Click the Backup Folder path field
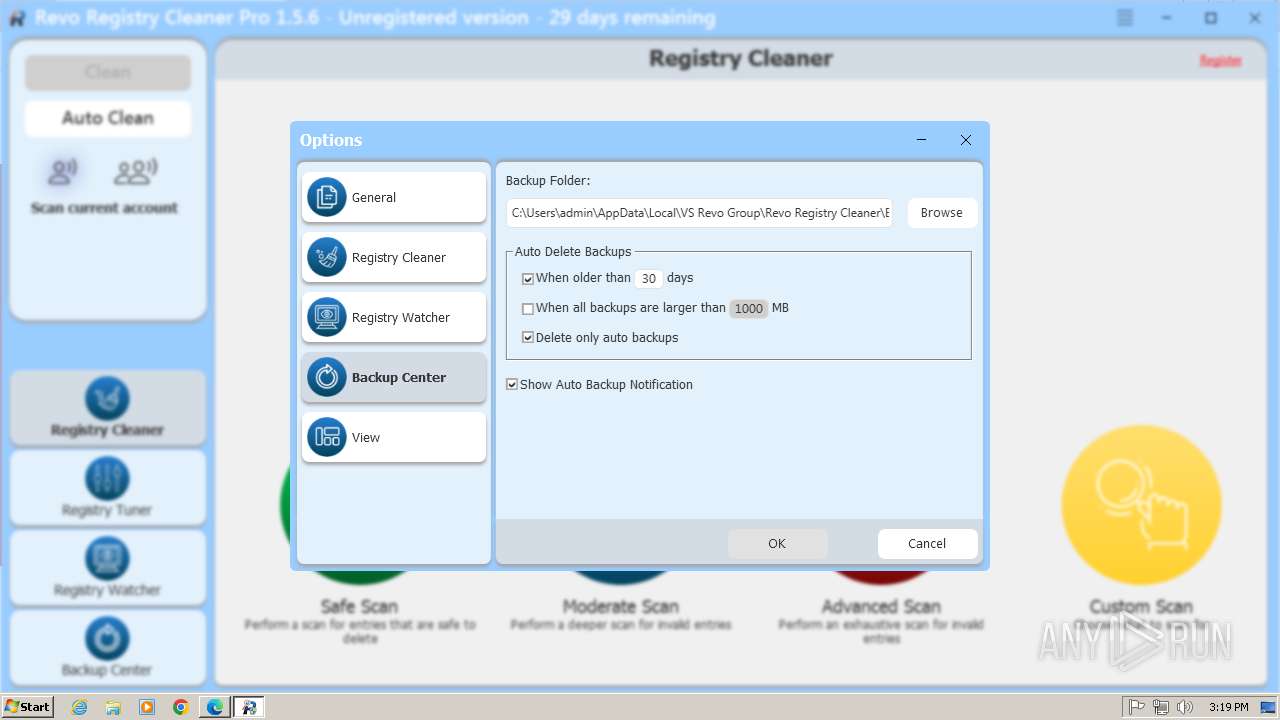This screenshot has width=1280, height=720. (x=699, y=213)
